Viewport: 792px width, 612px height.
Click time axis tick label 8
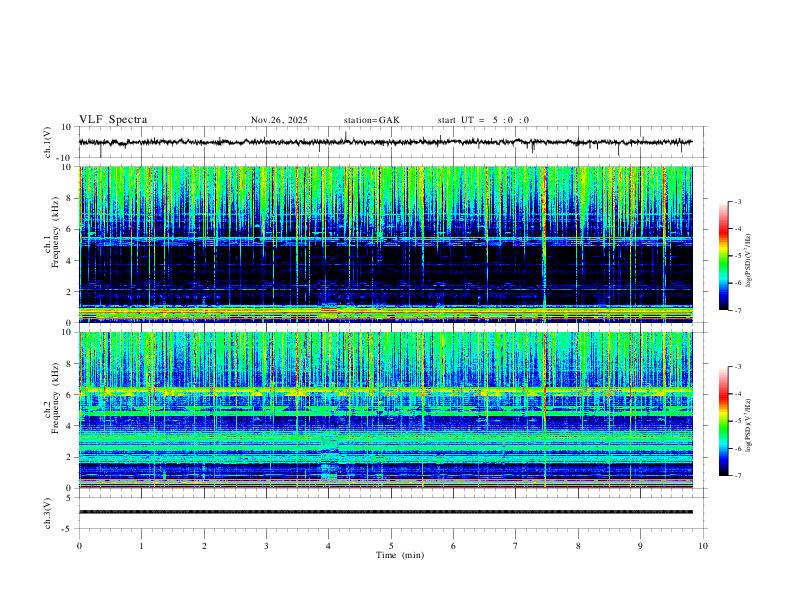click(578, 546)
